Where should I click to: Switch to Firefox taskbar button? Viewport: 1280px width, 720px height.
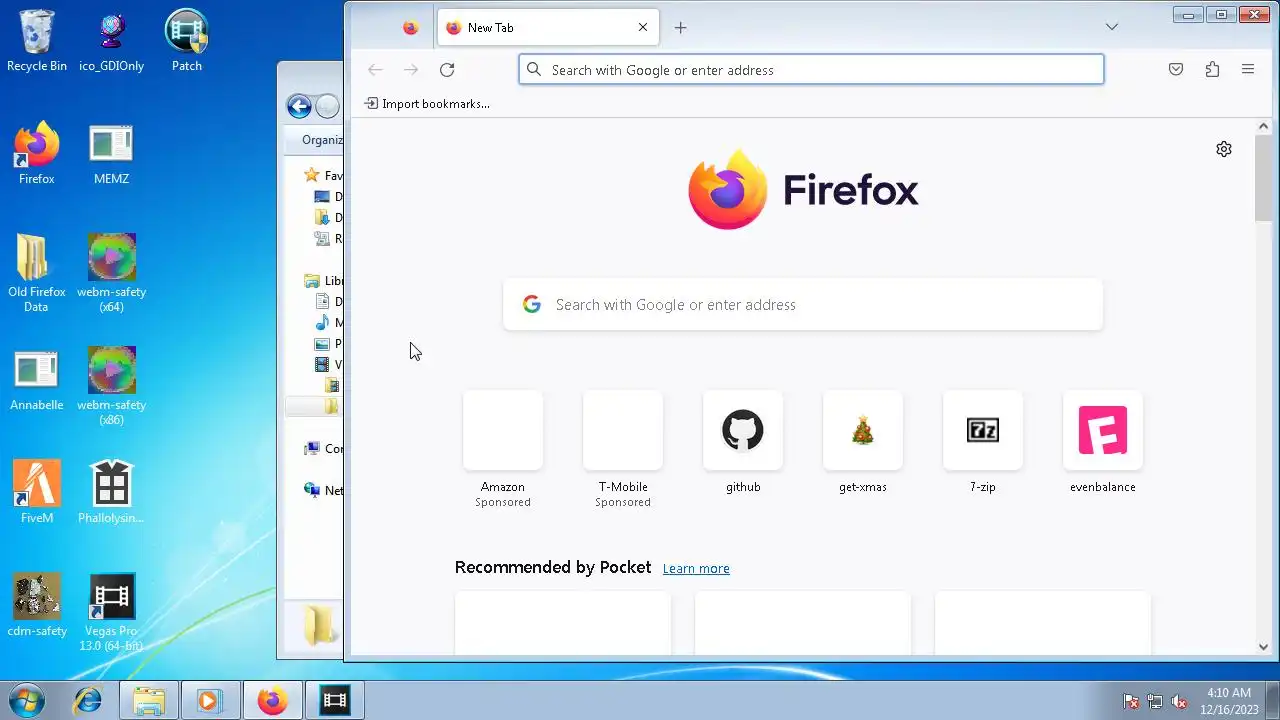272,701
